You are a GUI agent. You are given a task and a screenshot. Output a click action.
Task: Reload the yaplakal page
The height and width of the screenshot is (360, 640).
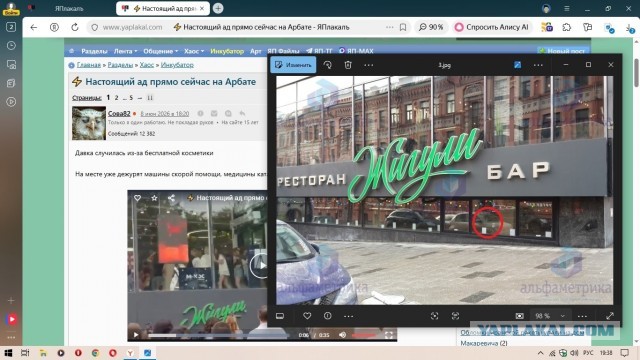pyautogui.click(x=74, y=27)
